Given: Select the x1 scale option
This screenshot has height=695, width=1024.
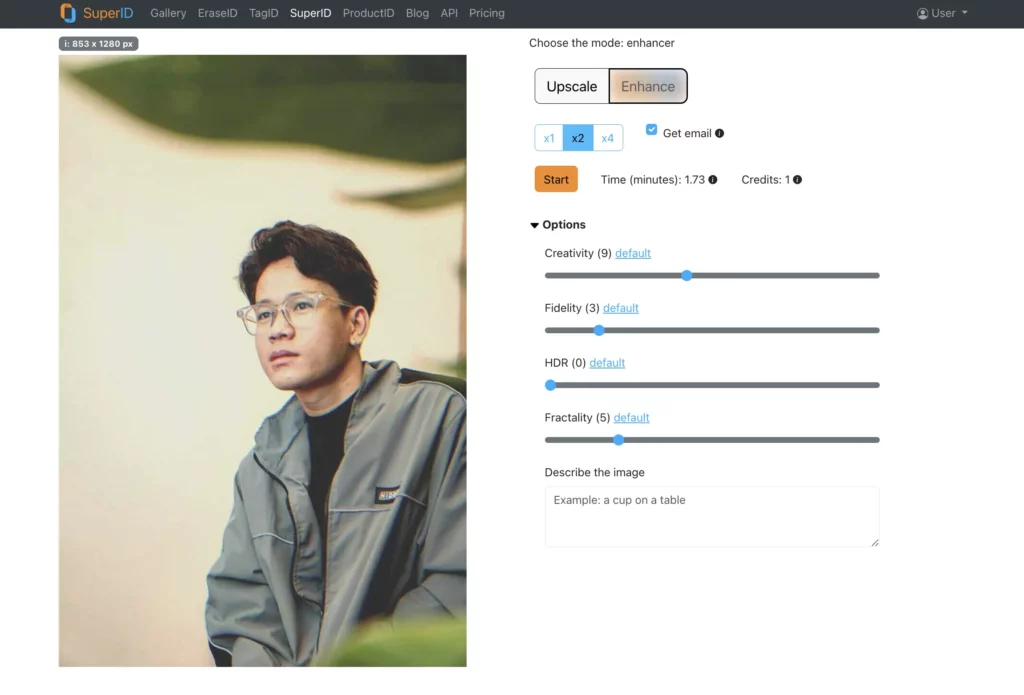Looking at the screenshot, I should pos(549,138).
